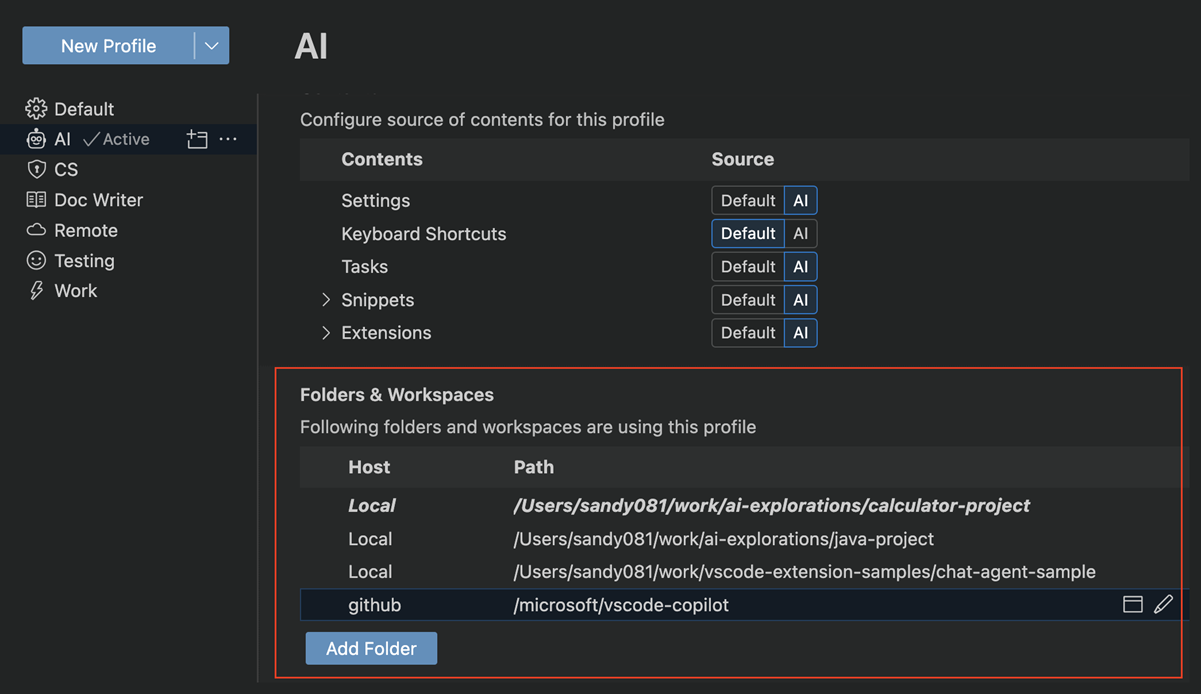Select the java-project folder row
Screen dimensions: 1201x694
point(723,538)
